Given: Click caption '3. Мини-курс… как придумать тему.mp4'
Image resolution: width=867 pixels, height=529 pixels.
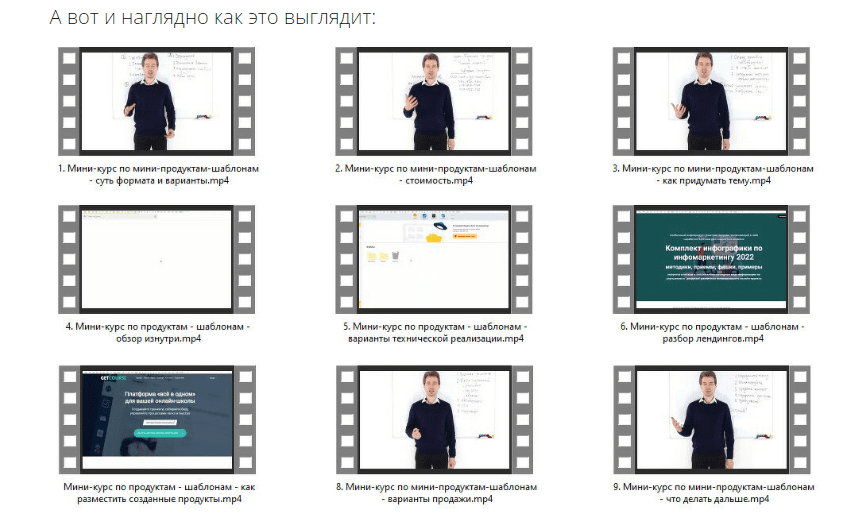Looking at the screenshot, I should [713, 174].
